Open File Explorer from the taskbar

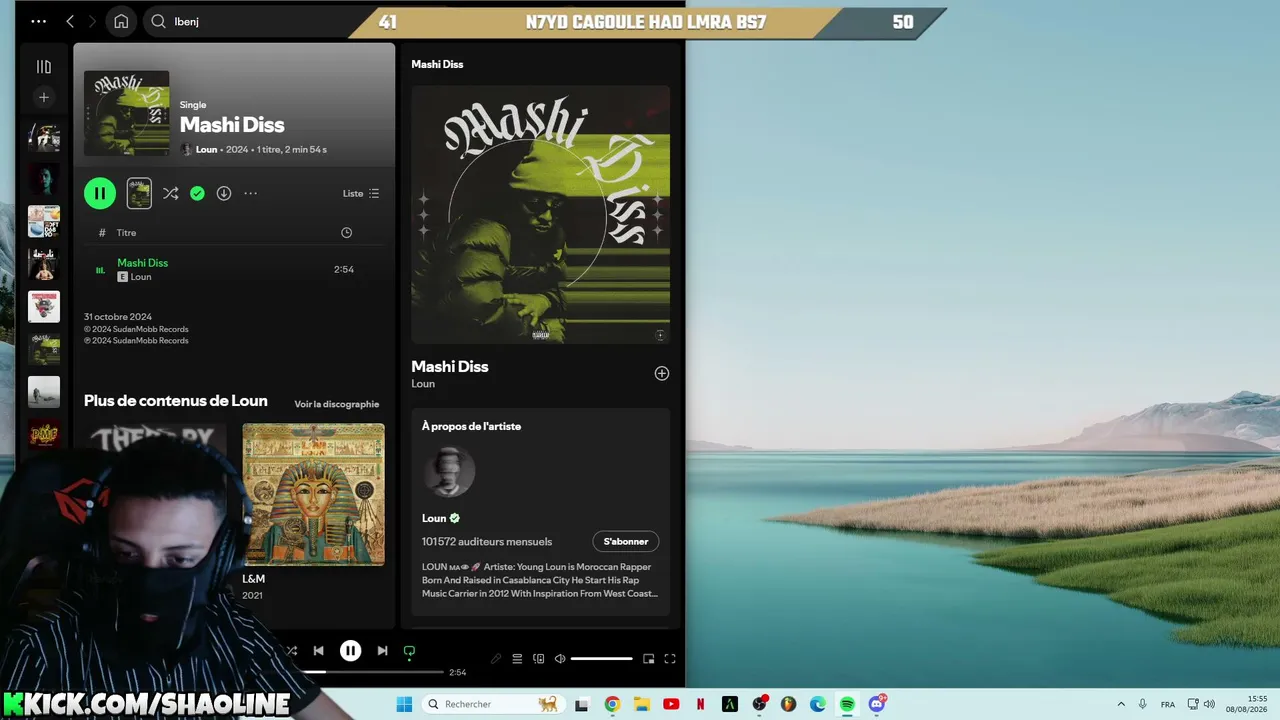click(641, 704)
